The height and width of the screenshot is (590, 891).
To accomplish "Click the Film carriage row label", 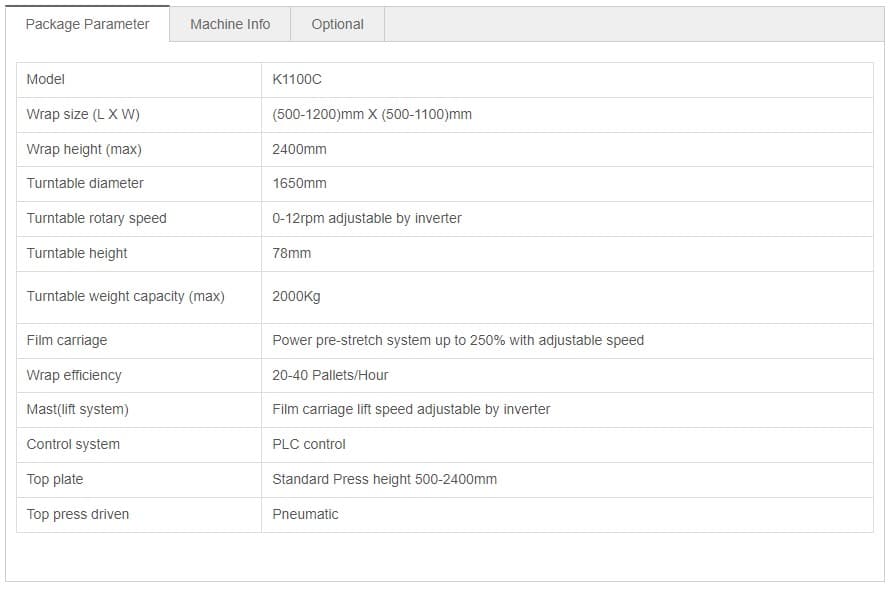I will (x=66, y=340).
